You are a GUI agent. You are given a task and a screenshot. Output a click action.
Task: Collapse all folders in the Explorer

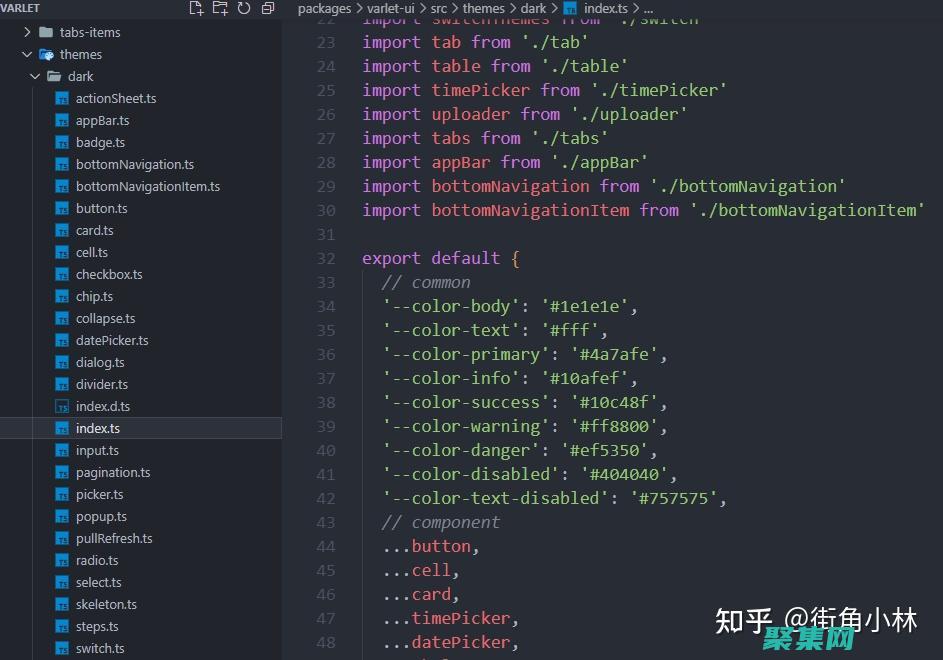click(267, 8)
